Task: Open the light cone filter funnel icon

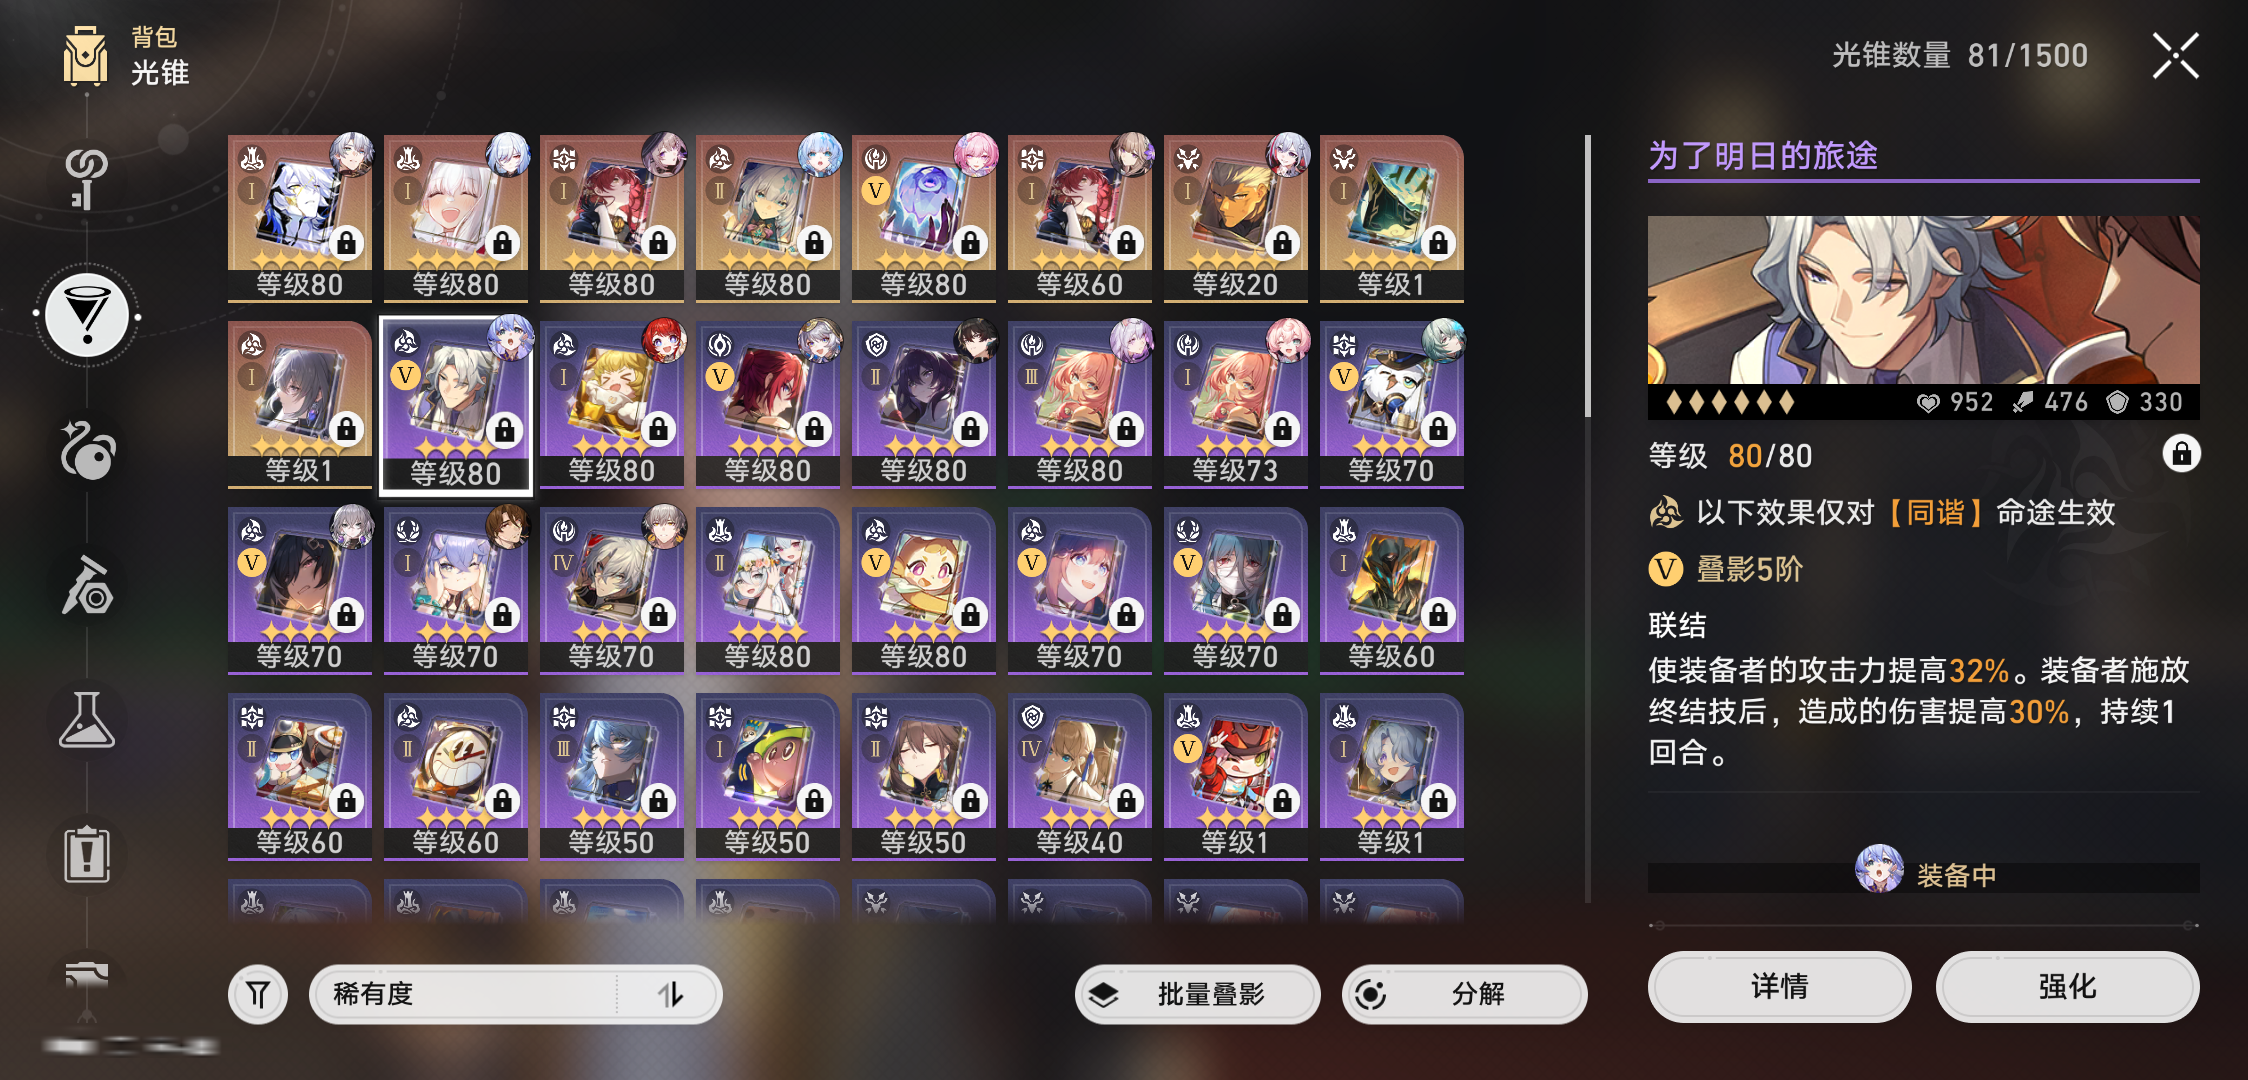Action: [258, 994]
